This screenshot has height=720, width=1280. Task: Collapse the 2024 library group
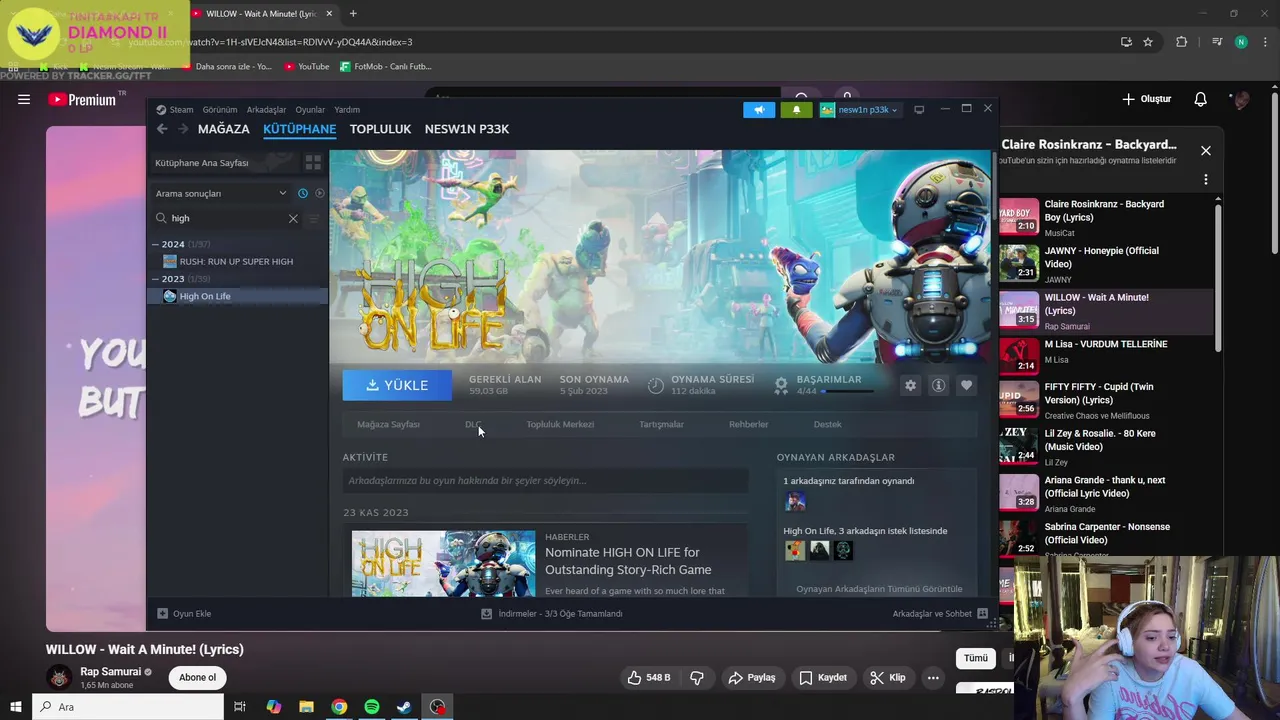(x=156, y=244)
